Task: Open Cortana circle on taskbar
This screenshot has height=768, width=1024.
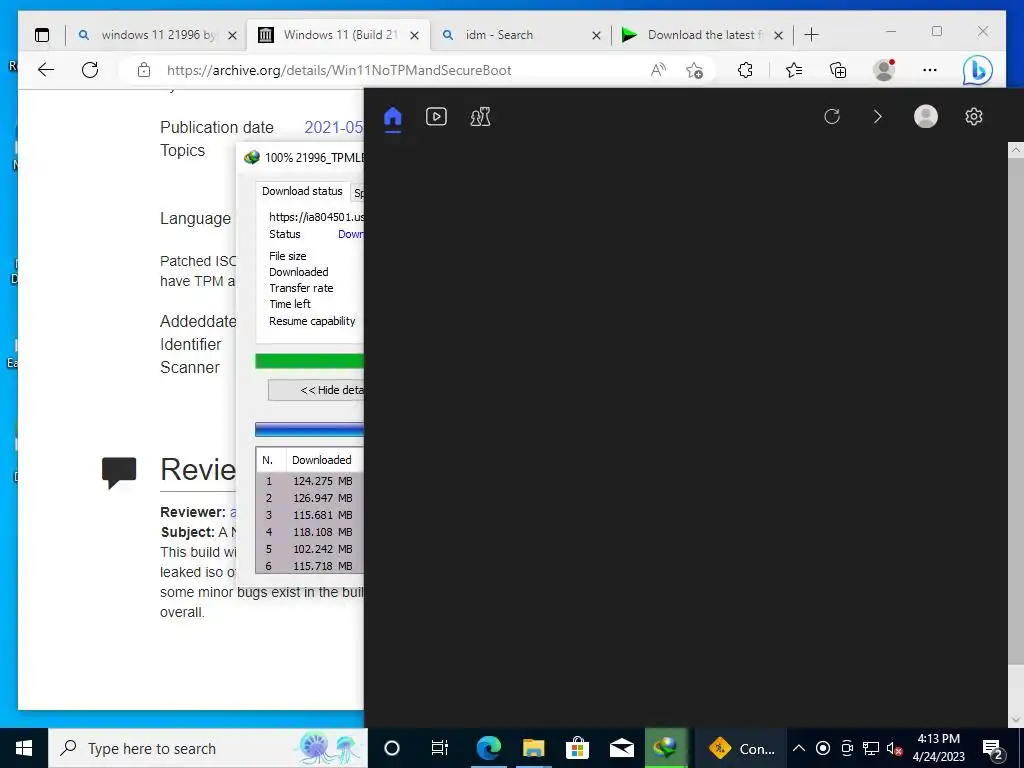Action: point(392,748)
